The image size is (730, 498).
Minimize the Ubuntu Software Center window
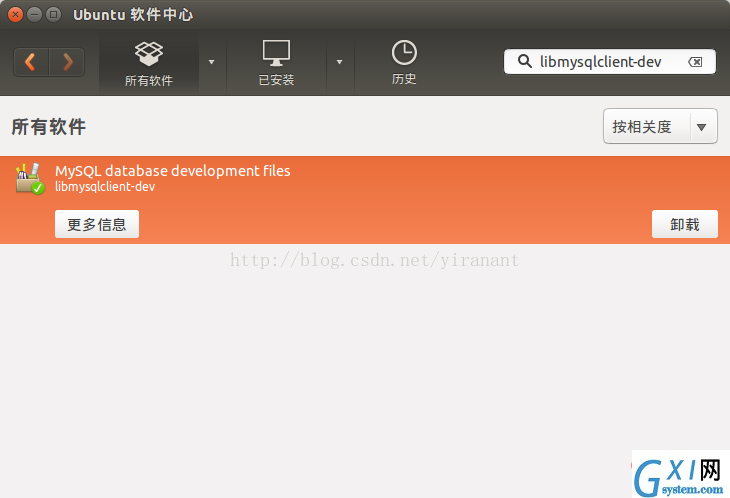pos(34,14)
